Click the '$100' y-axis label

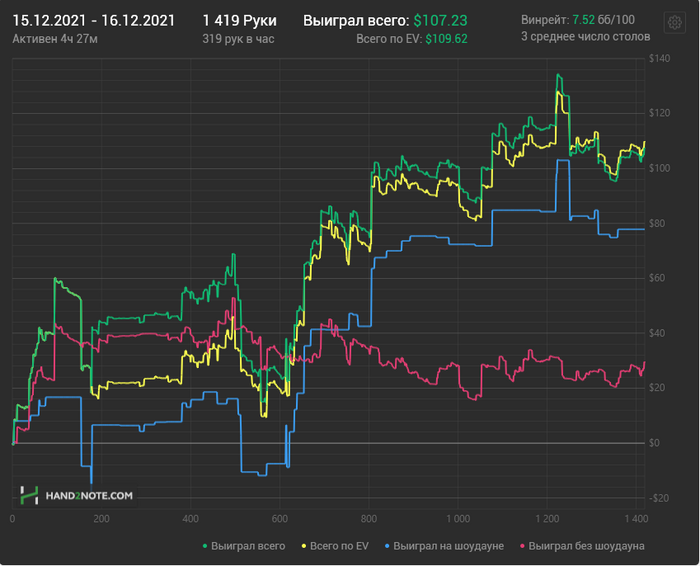(x=659, y=168)
